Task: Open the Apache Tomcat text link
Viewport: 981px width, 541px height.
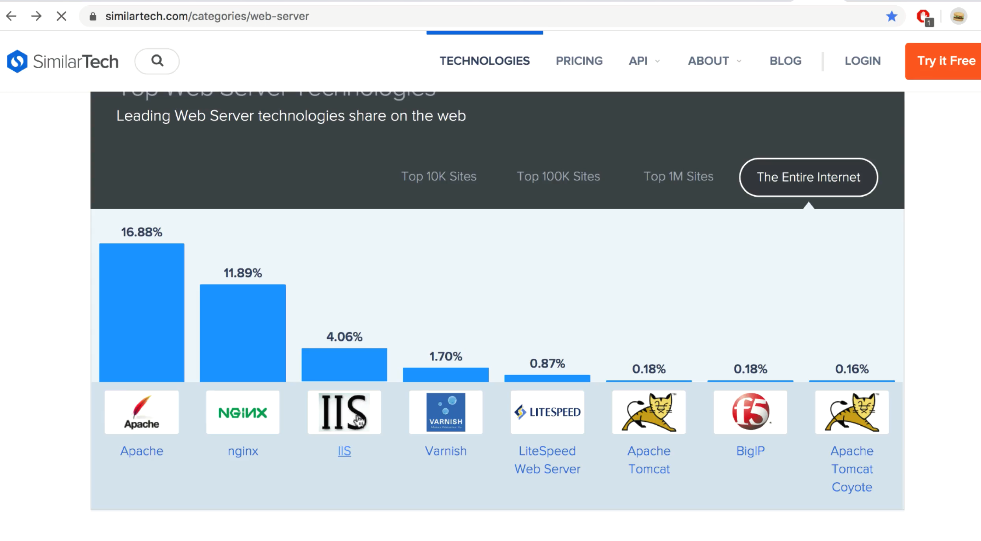Action: pos(649,460)
